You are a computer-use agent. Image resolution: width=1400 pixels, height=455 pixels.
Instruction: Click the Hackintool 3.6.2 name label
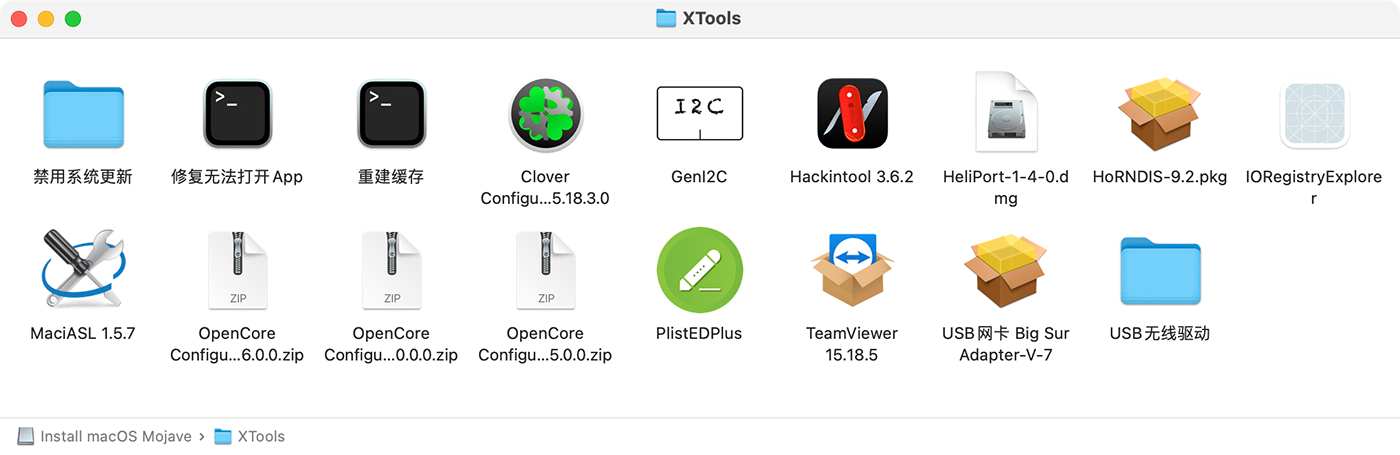852,177
